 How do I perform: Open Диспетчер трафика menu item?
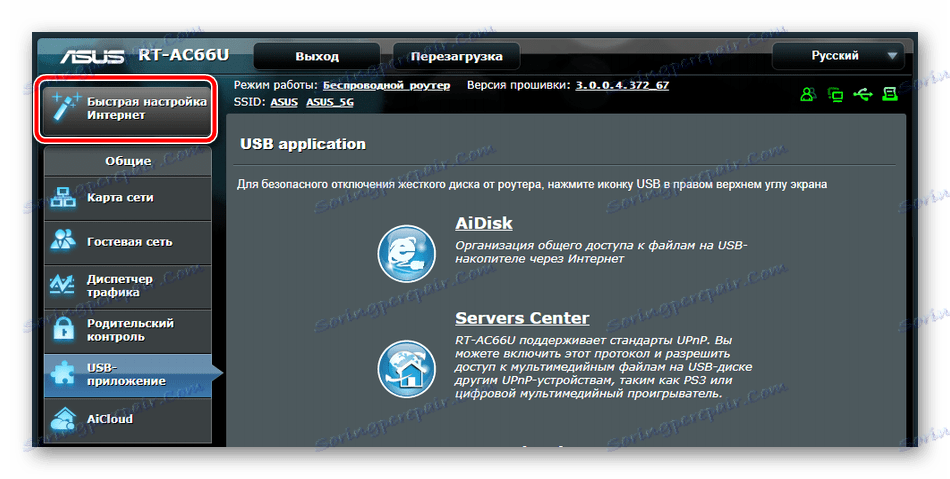(128, 286)
